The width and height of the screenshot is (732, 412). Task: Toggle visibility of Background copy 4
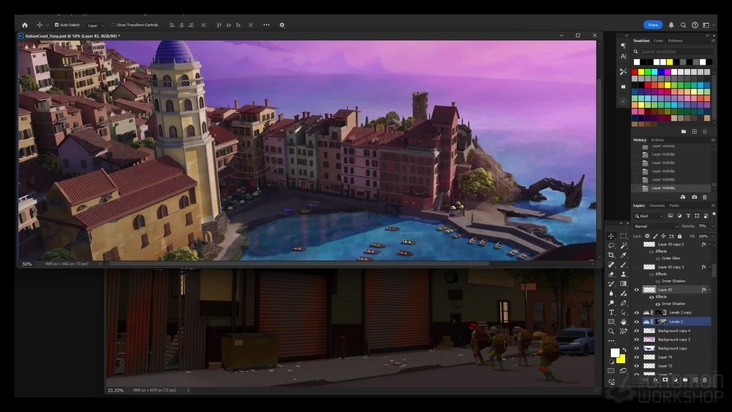coord(636,330)
